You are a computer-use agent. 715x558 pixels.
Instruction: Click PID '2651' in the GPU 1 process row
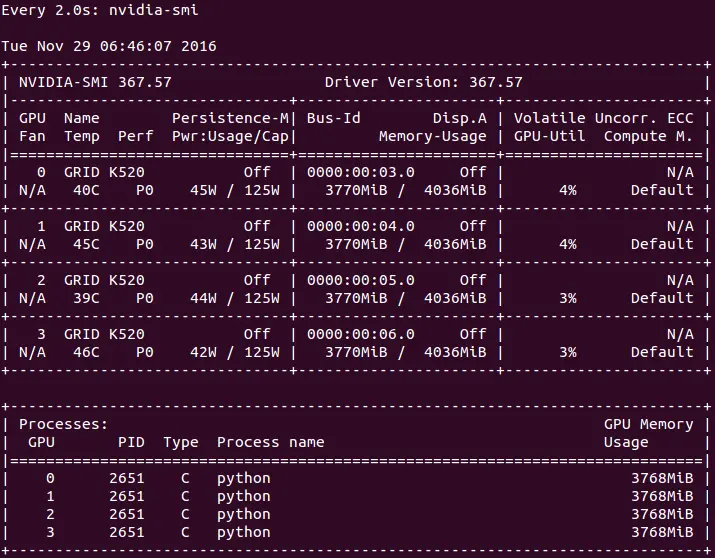127,496
